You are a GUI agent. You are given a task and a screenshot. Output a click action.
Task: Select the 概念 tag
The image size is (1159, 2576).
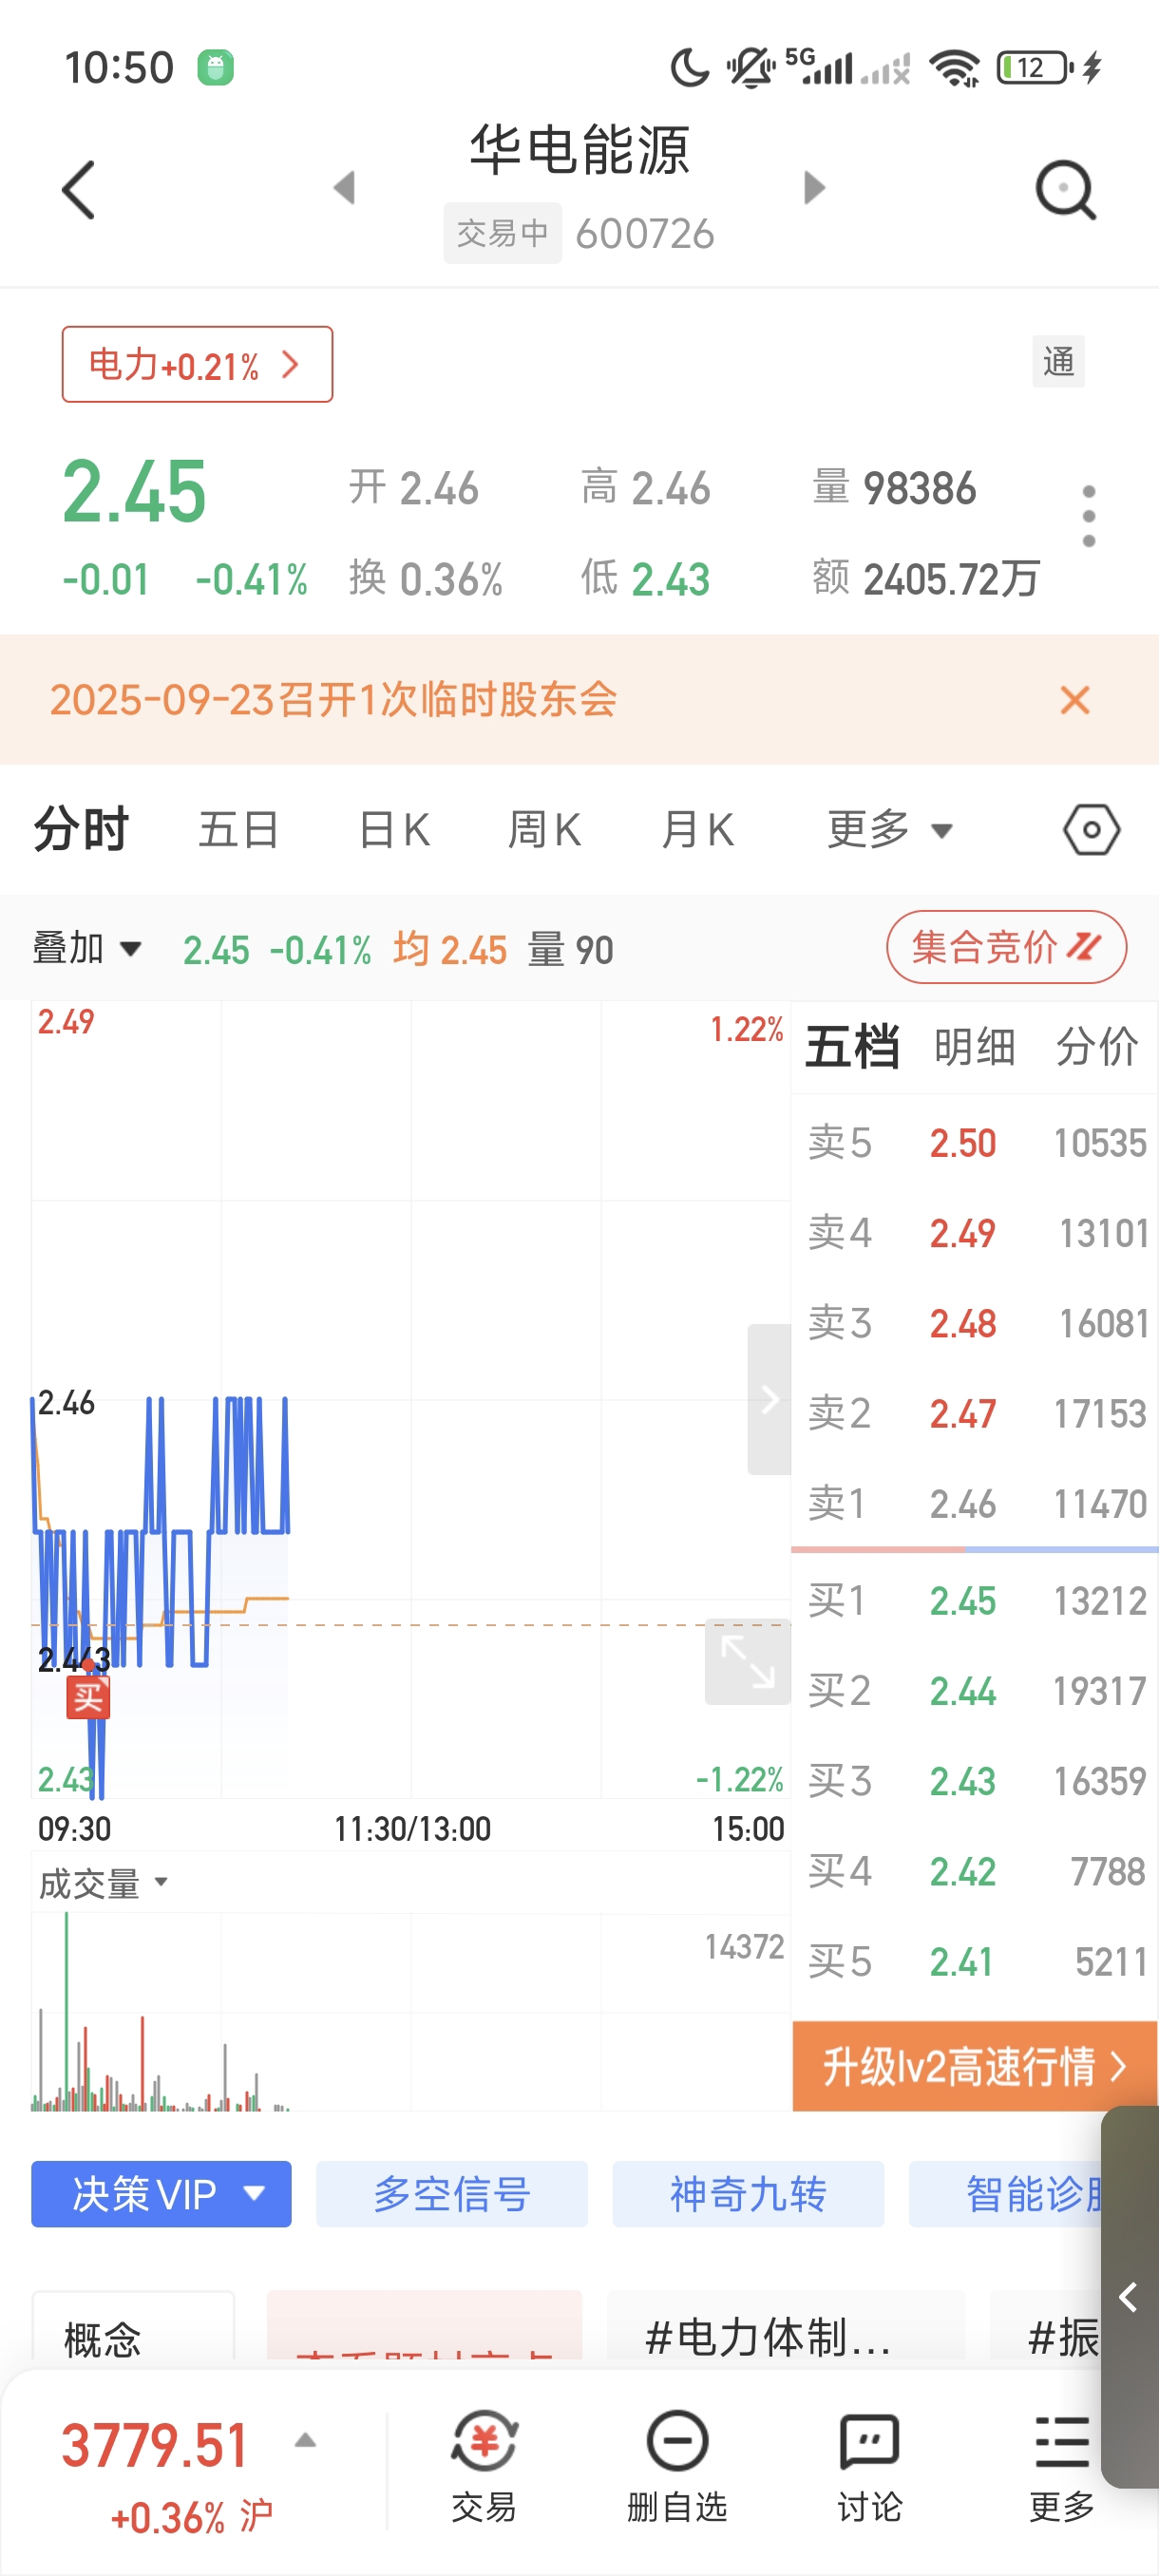[134, 2326]
